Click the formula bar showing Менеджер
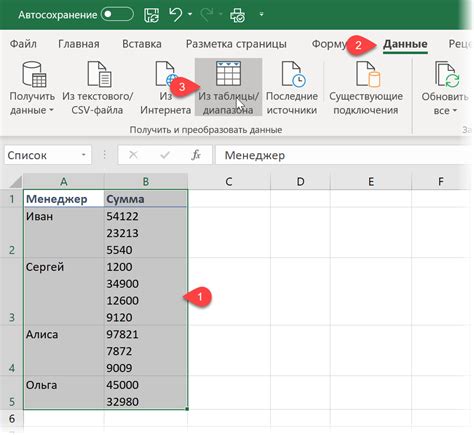Screen dimensions: 474x435 coord(343,155)
